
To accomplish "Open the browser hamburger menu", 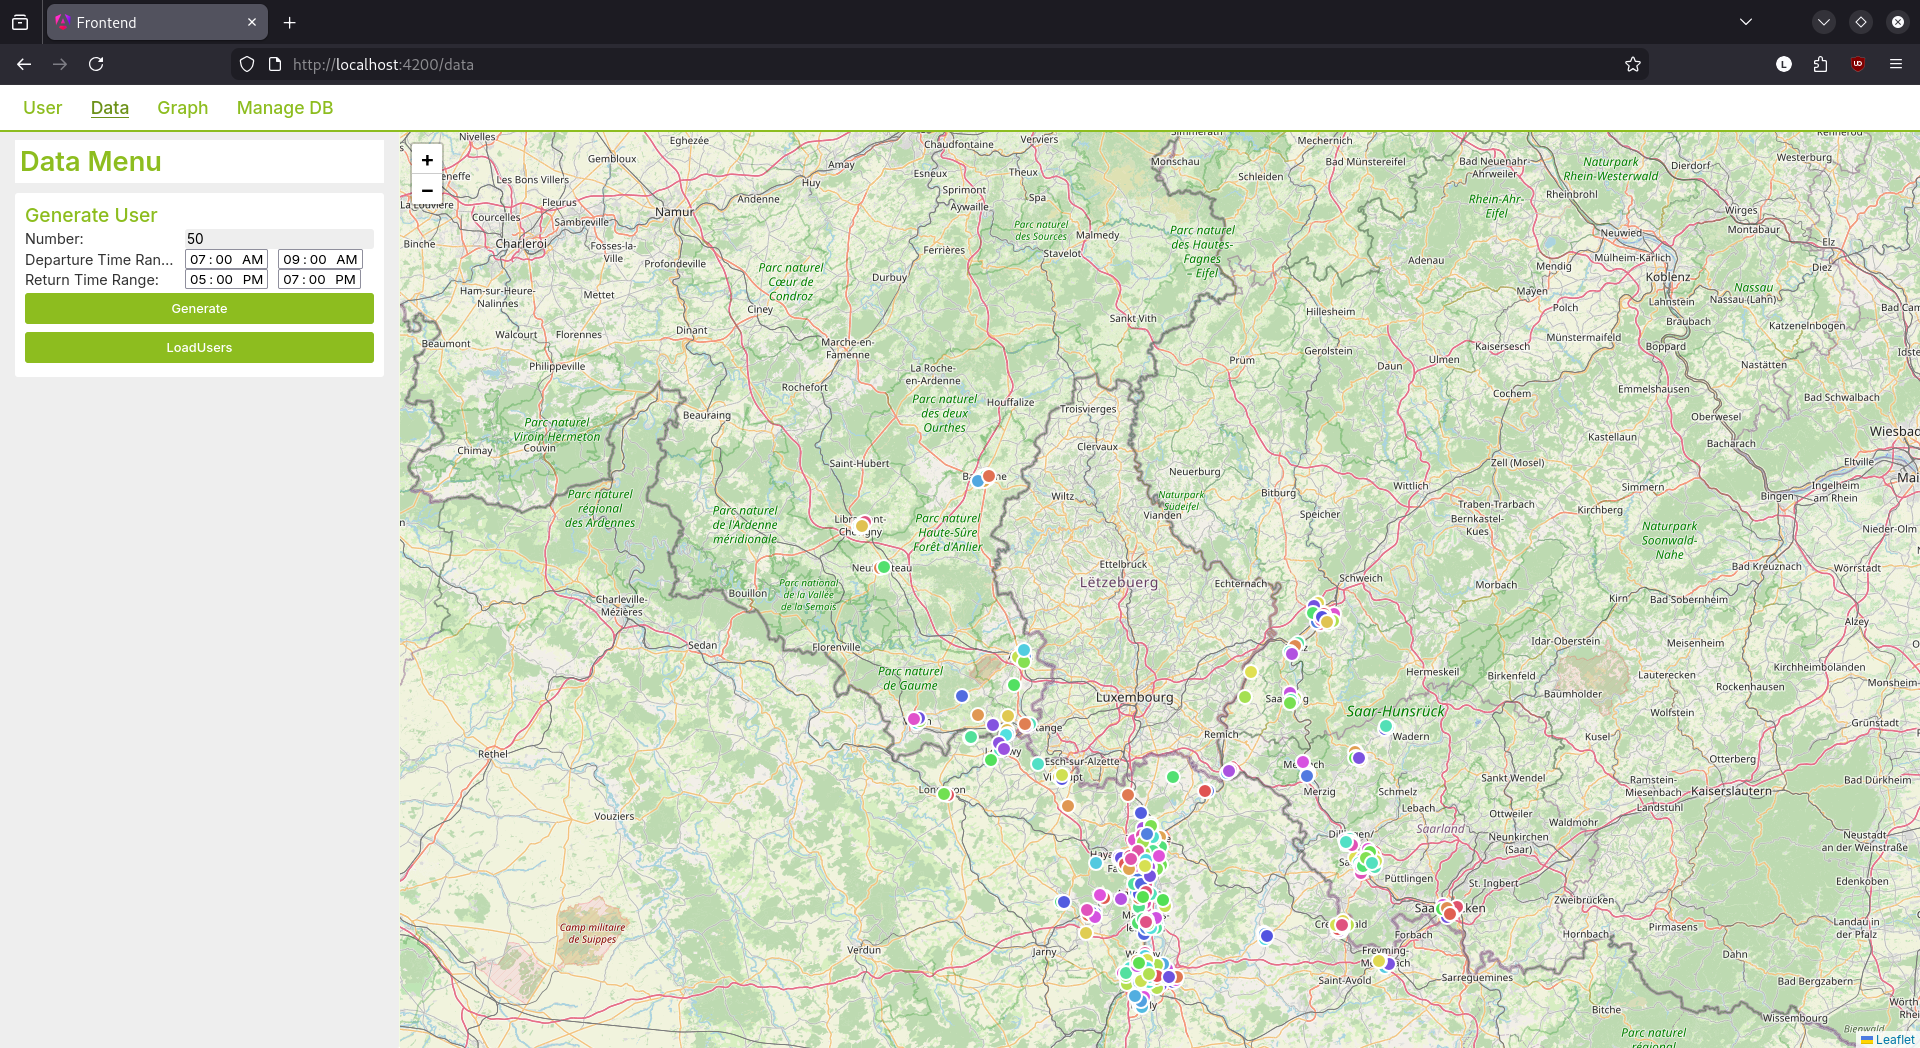I will coord(1896,64).
